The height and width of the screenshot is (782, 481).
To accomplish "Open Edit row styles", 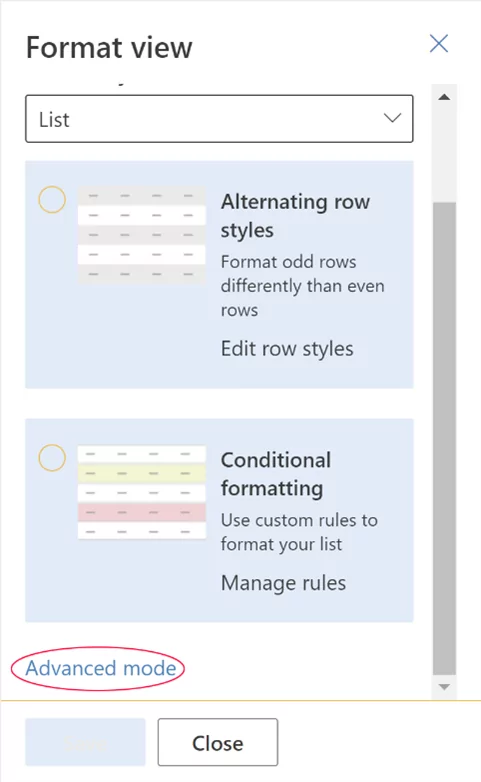I will [x=287, y=349].
